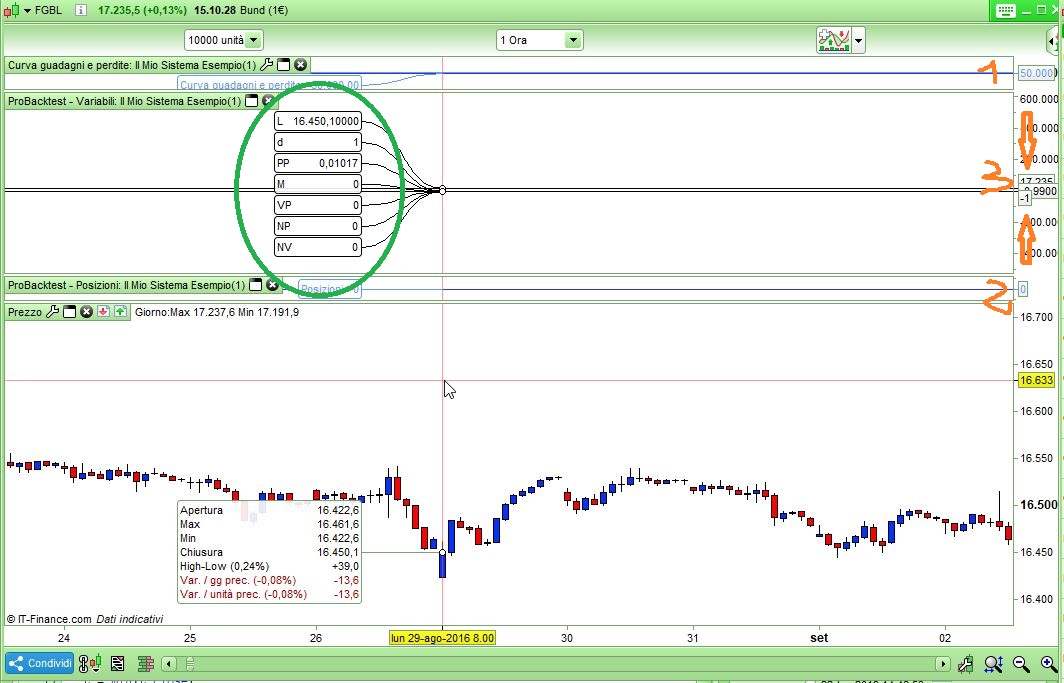Expand the indicators toolbar dropdown arrow

point(858,41)
